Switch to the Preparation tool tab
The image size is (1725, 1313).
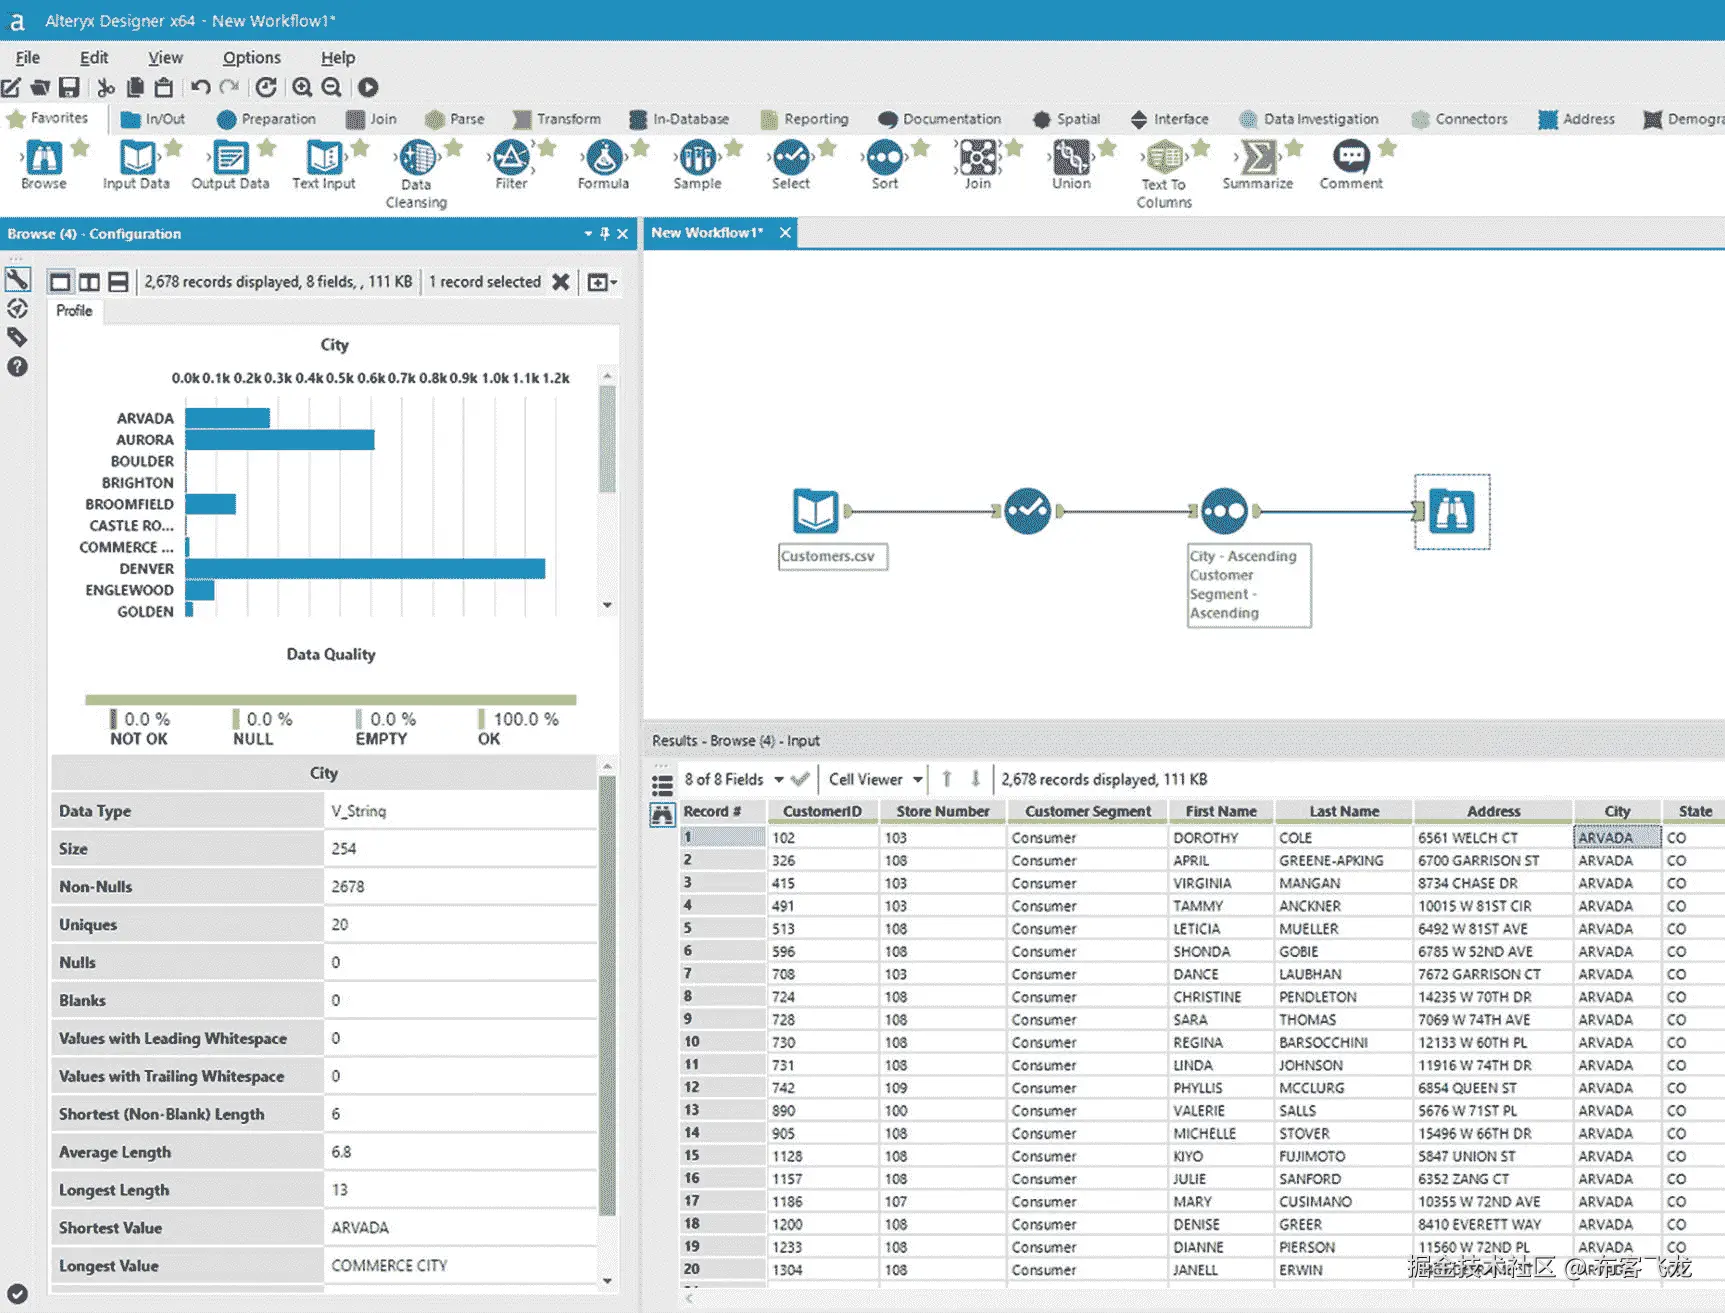pos(266,119)
